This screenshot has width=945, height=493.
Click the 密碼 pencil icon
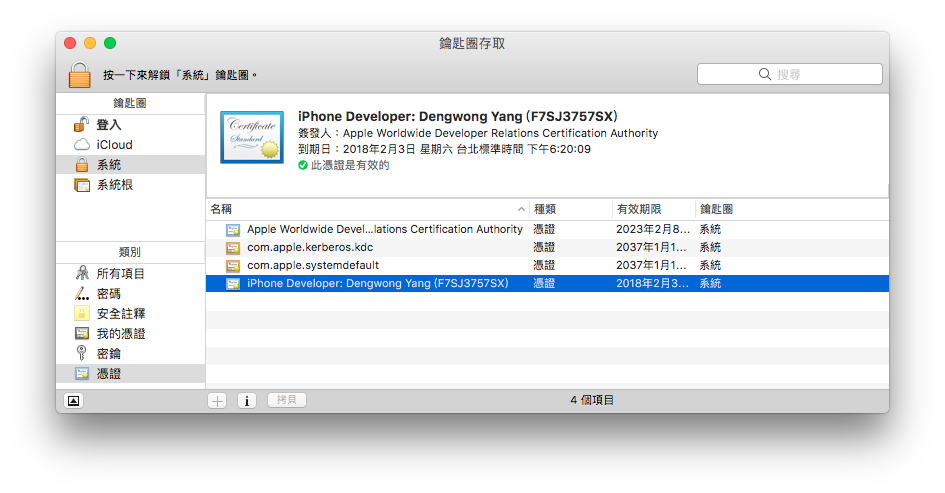pyautogui.click(x=82, y=294)
